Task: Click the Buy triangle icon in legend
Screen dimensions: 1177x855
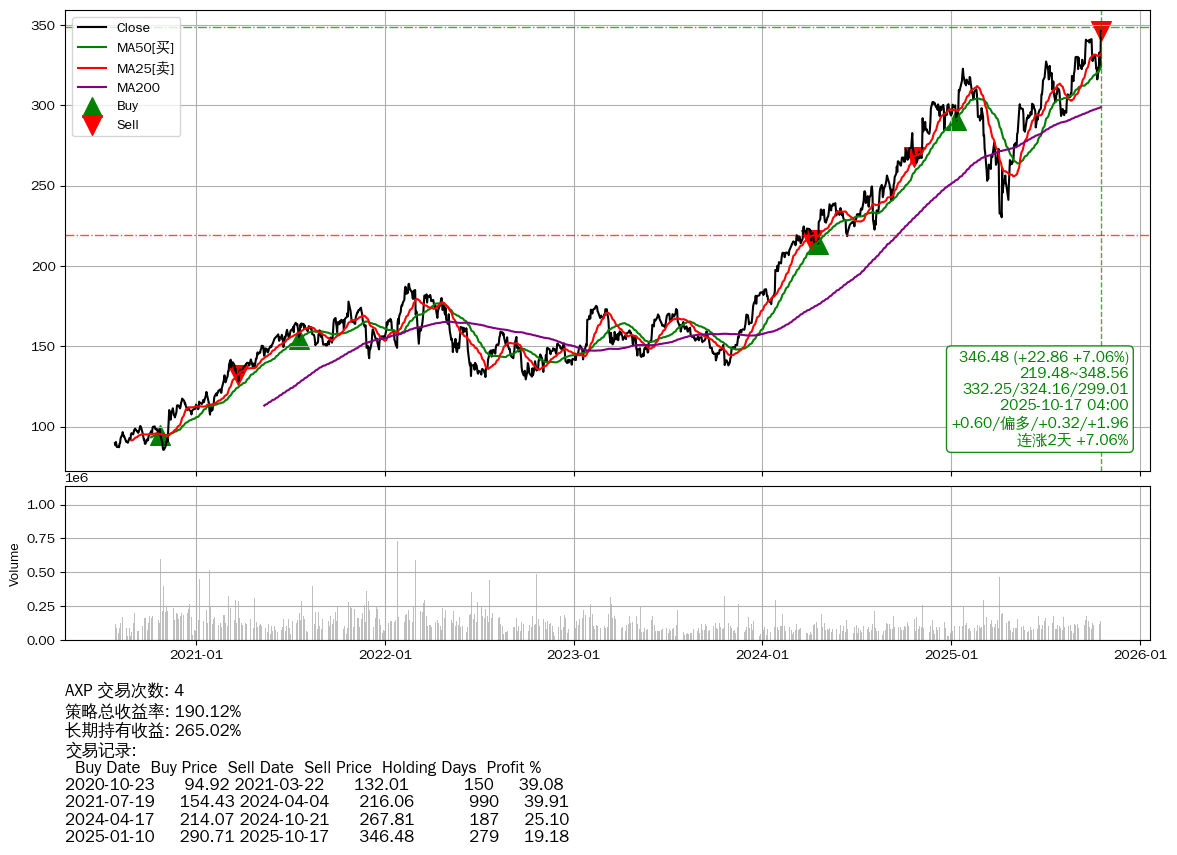Action: [92, 106]
